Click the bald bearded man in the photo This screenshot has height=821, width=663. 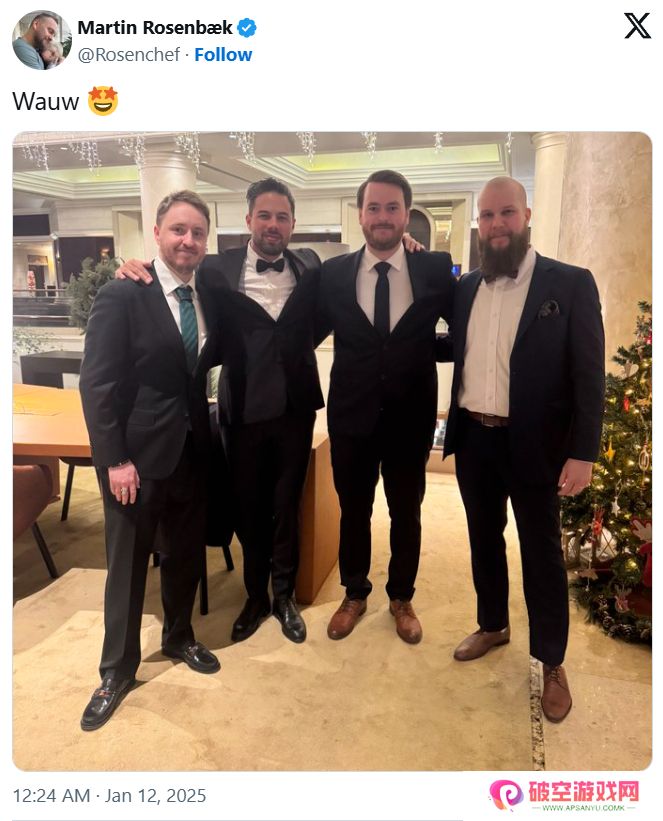[526, 419]
